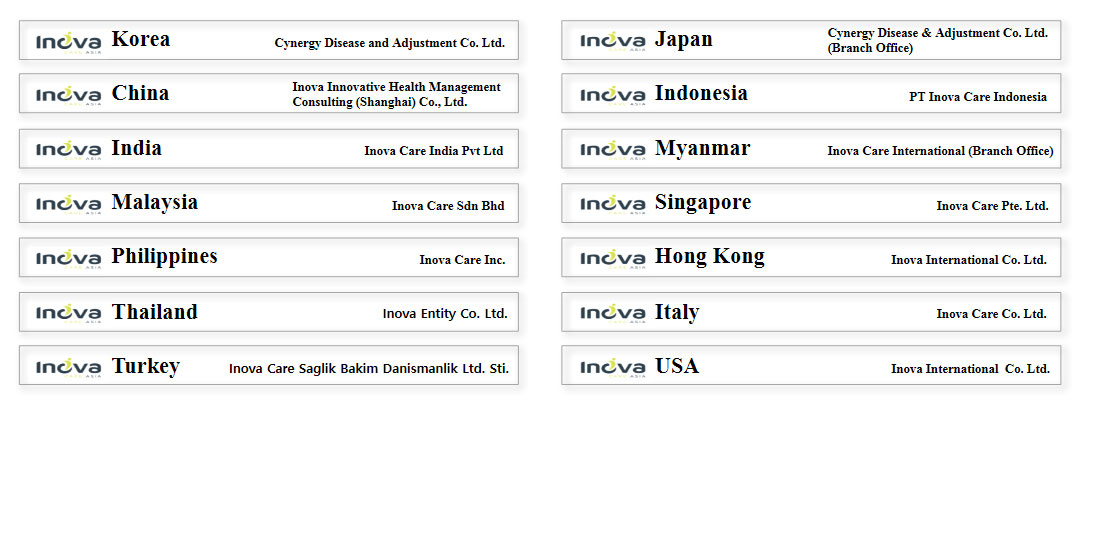Viewport: 1094px width, 537px height.
Task: Click 'Inova Care Saglik Bakim Danismanlik Ltd. Sti.'
Action: pyautogui.click(x=369, y=368)
